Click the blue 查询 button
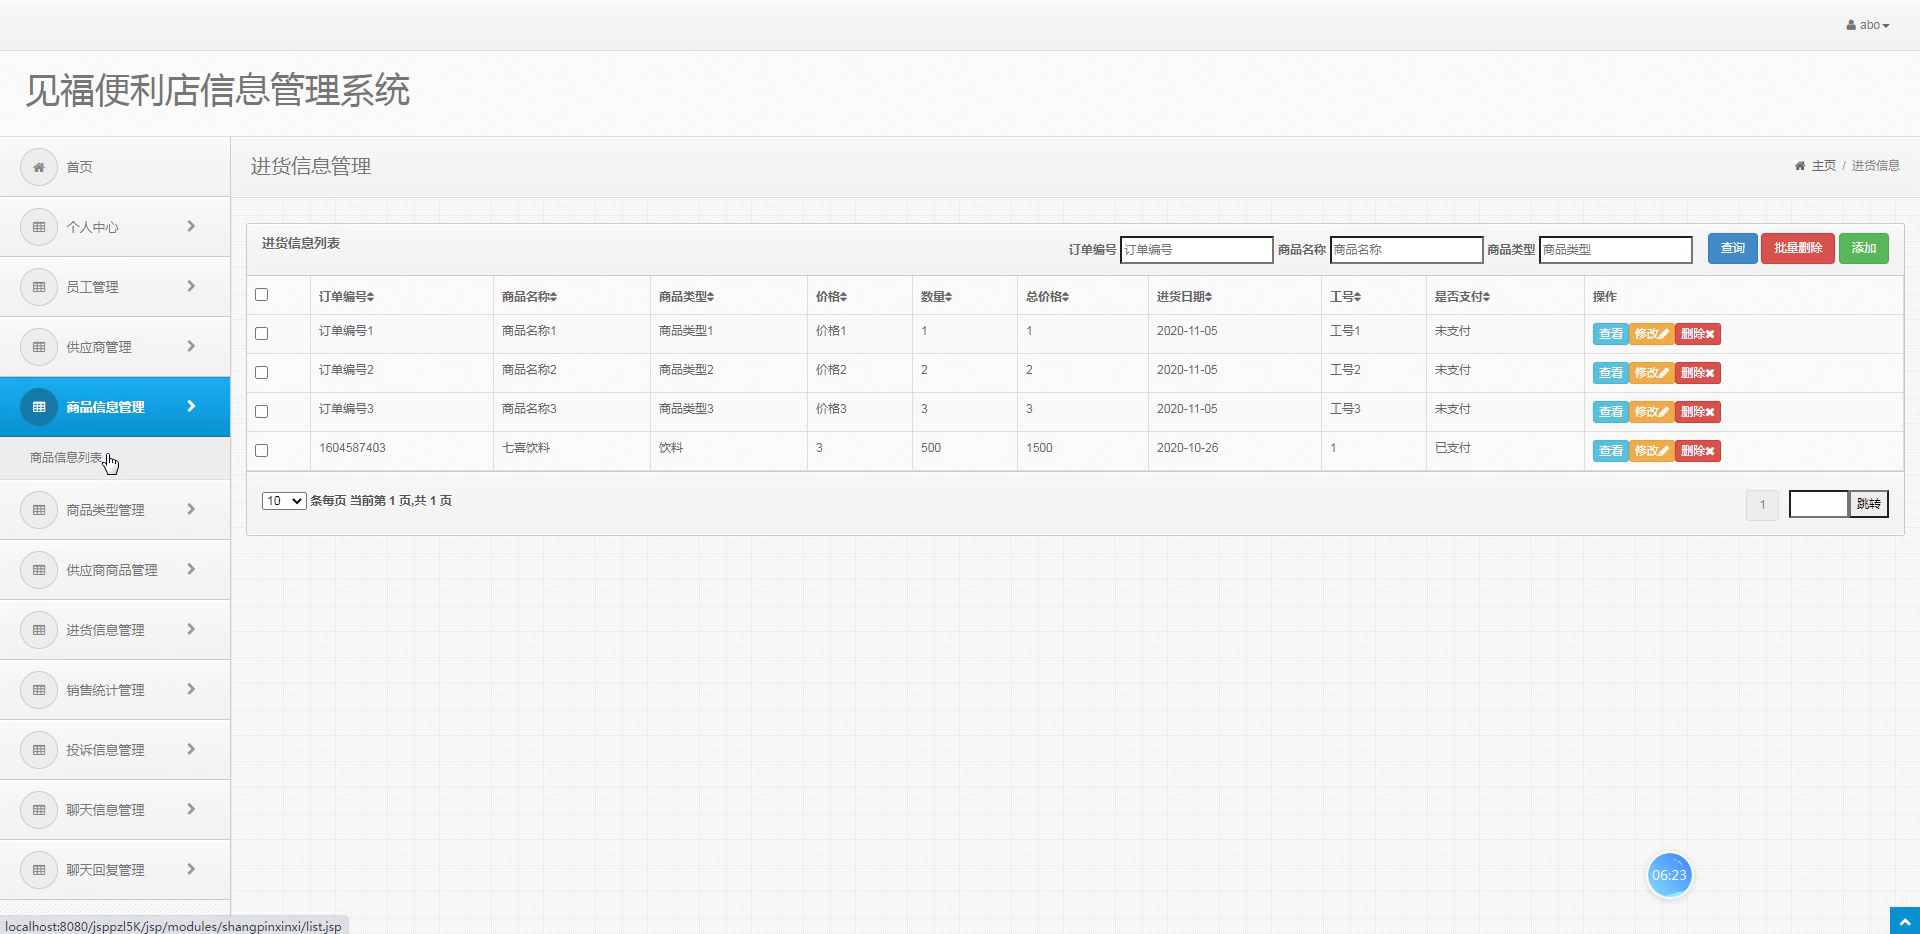This screenshot has width=1920, height=934. click(x=1732, y=248)
